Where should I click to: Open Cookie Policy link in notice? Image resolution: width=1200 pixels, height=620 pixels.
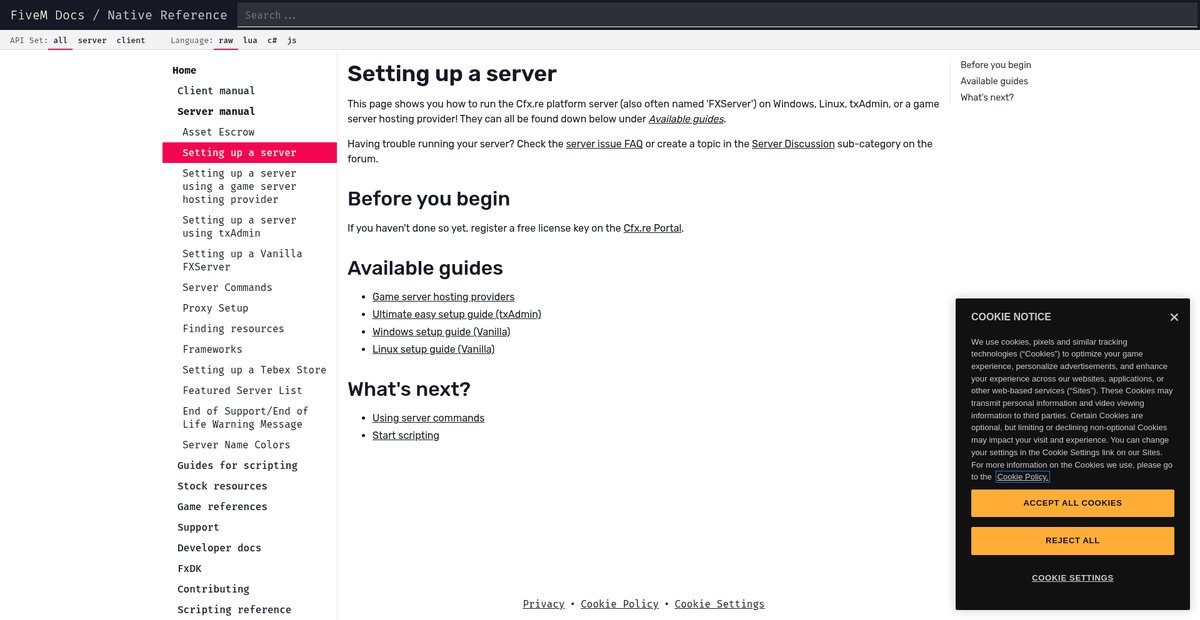pyautogui.click(x=1023, y=477)
